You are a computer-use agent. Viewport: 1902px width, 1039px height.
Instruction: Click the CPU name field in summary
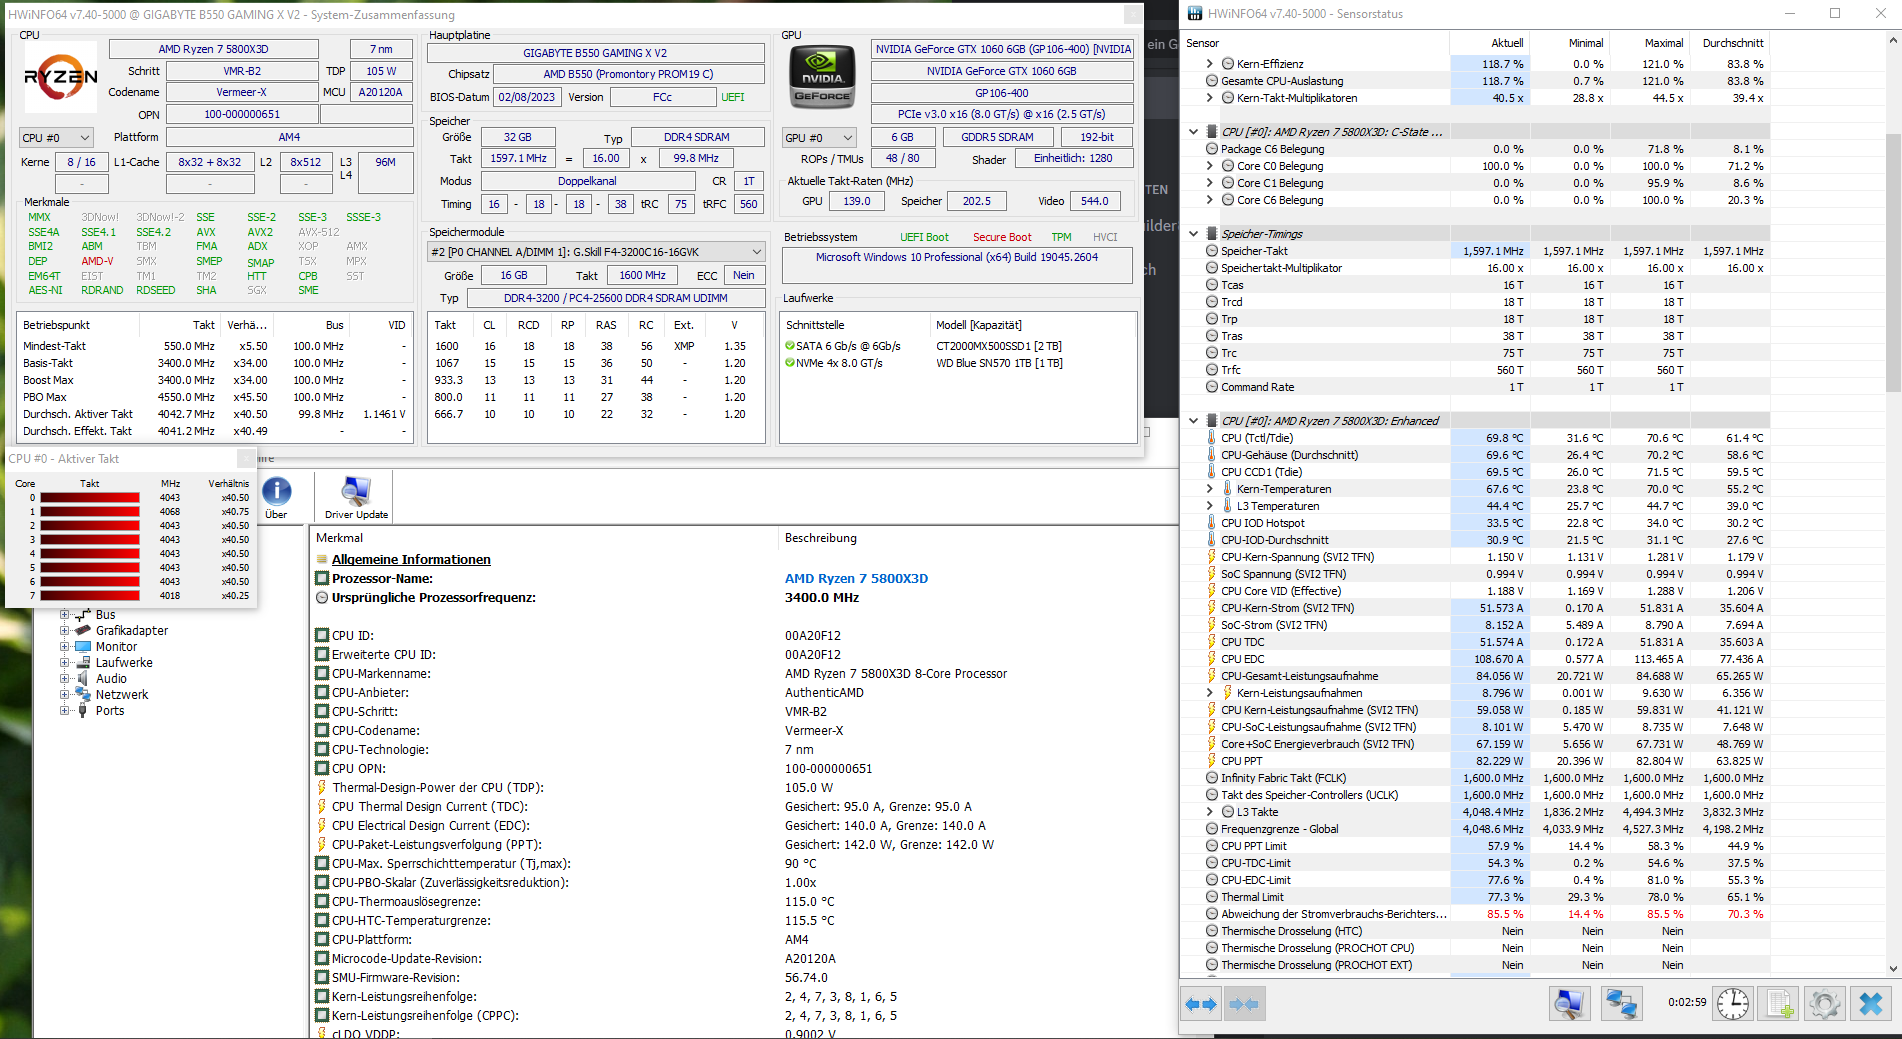(213, 49)
